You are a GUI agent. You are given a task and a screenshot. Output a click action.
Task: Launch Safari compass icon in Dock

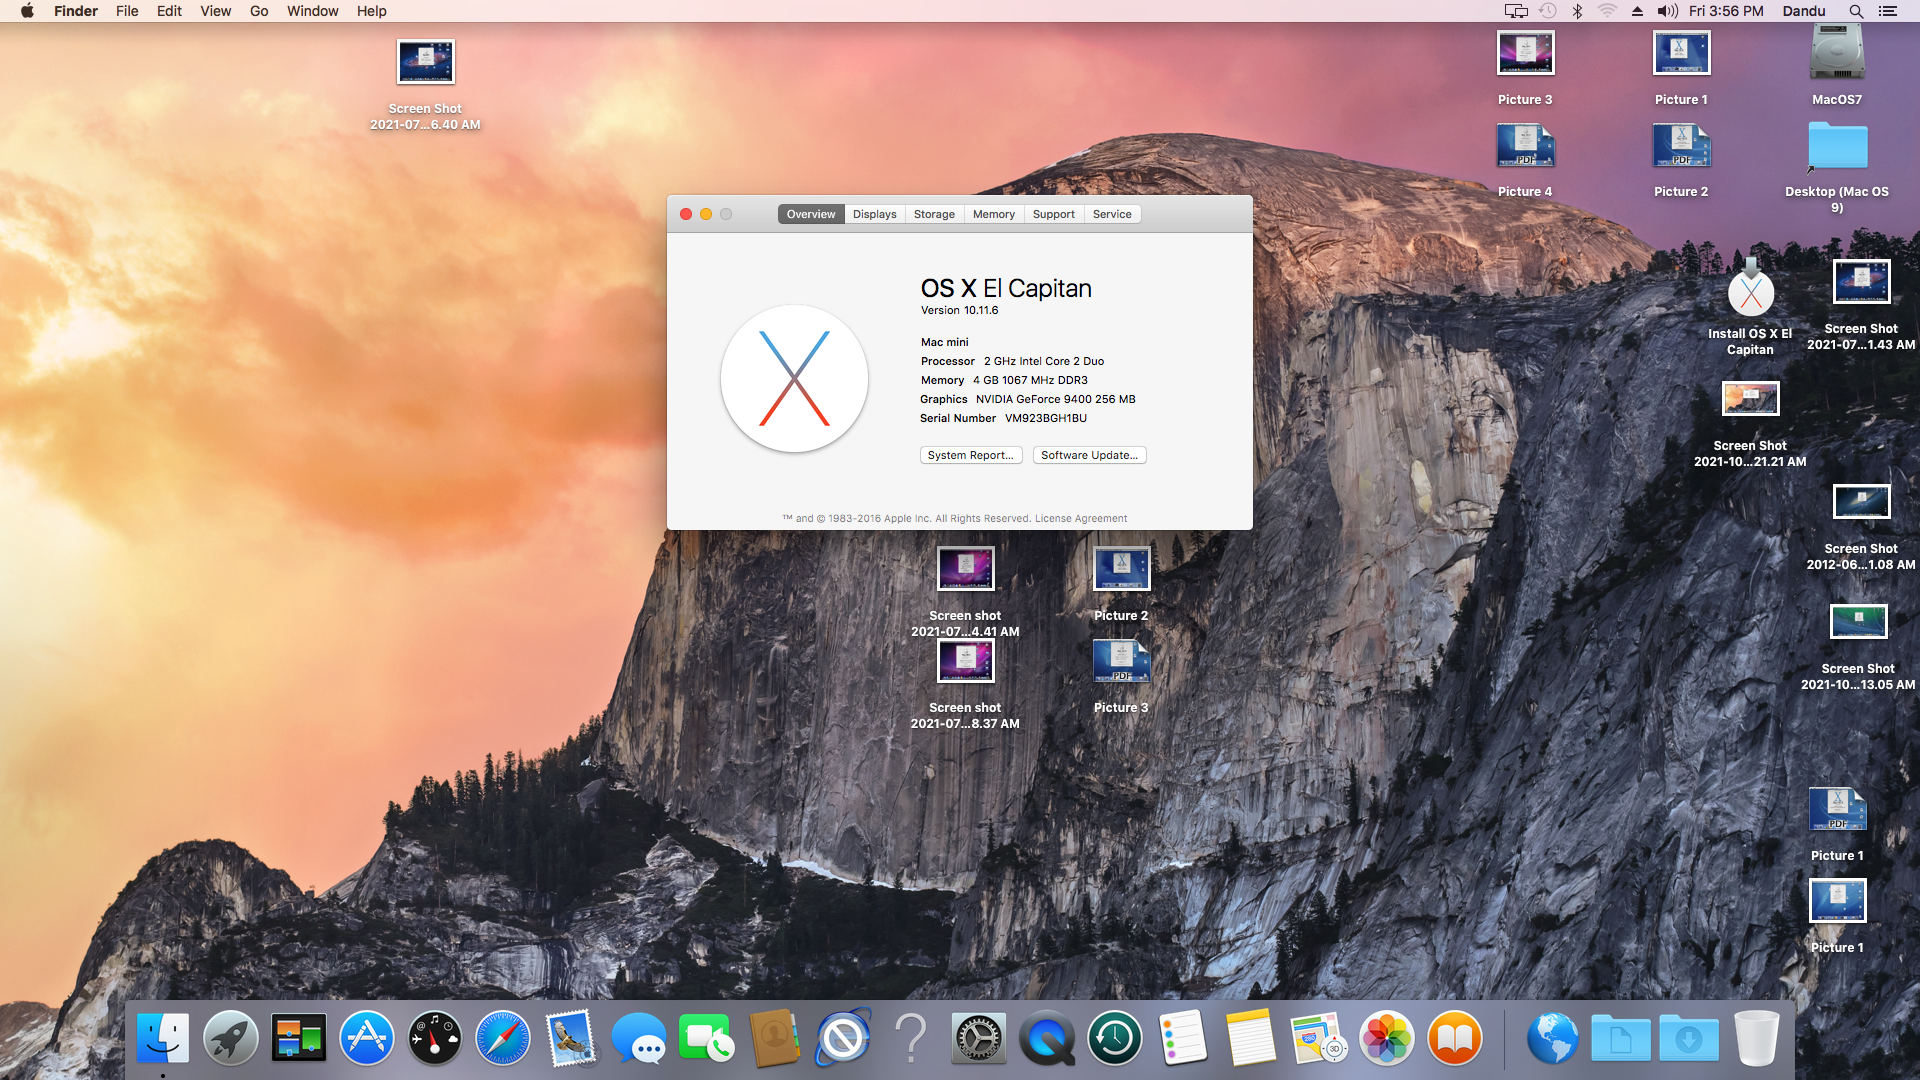point(502,1038)
